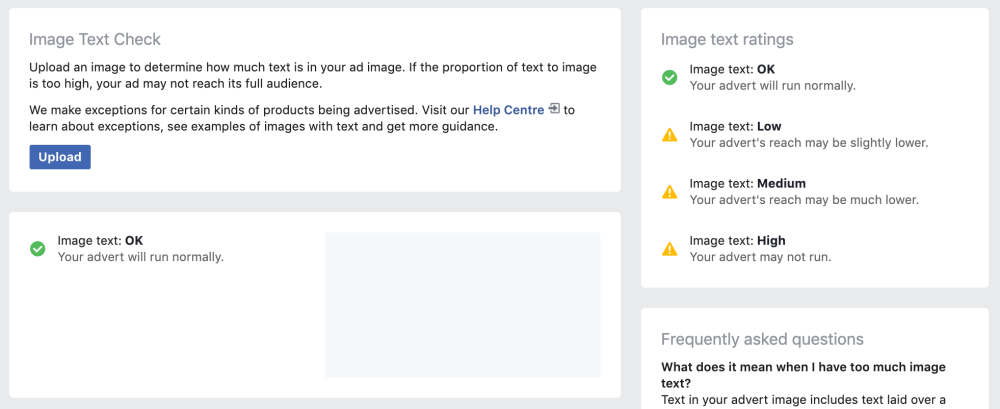Open the Help Centre link
1000x409 pixels.
(508, 110)
